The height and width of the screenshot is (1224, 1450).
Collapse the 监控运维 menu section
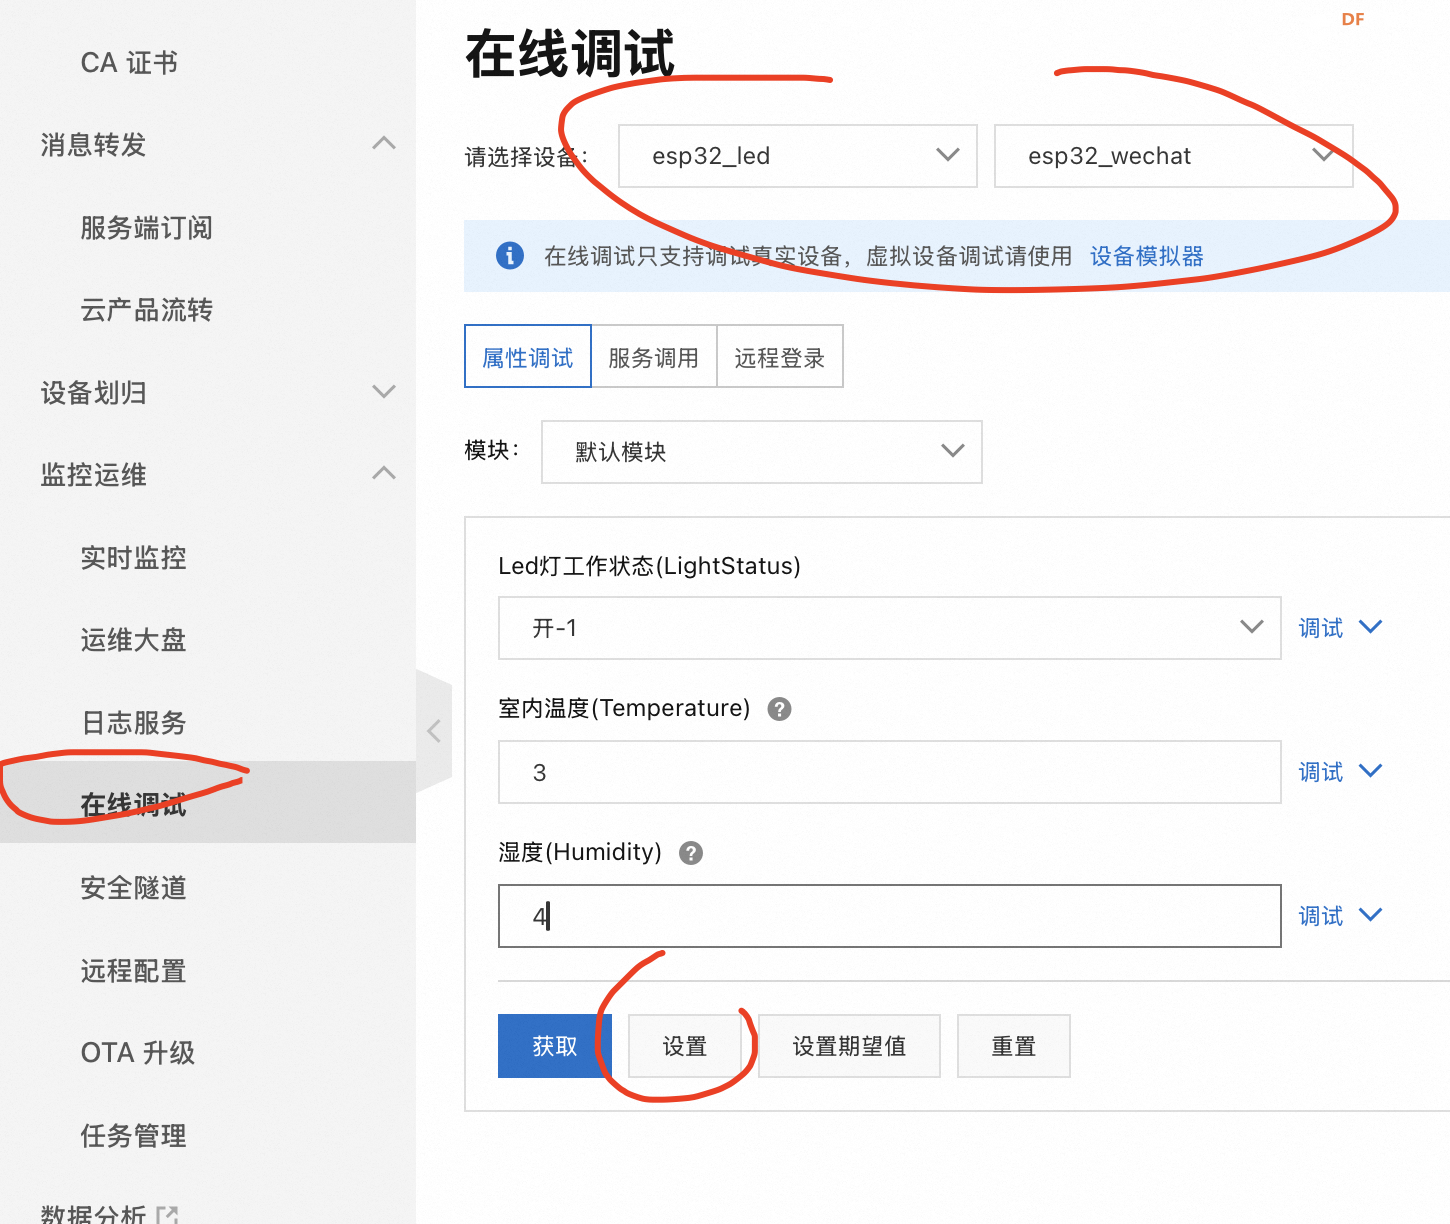[x=384, y=473]
